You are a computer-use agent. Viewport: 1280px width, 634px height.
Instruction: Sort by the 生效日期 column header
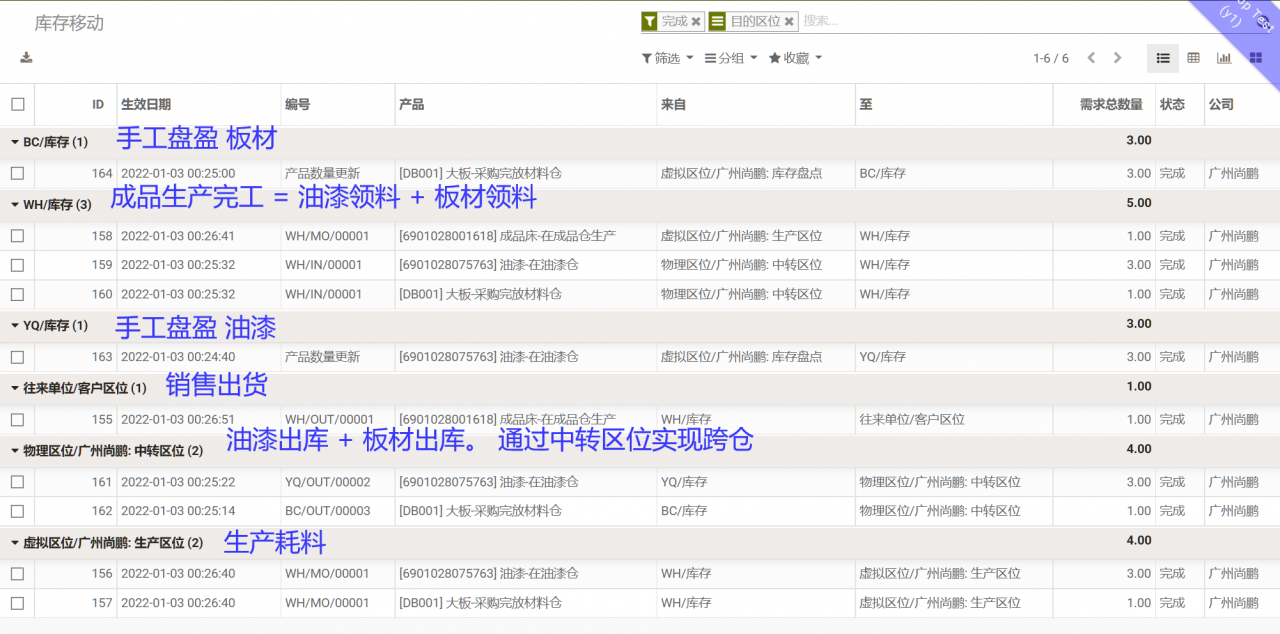pyautogui.click(x=145, y=104)
